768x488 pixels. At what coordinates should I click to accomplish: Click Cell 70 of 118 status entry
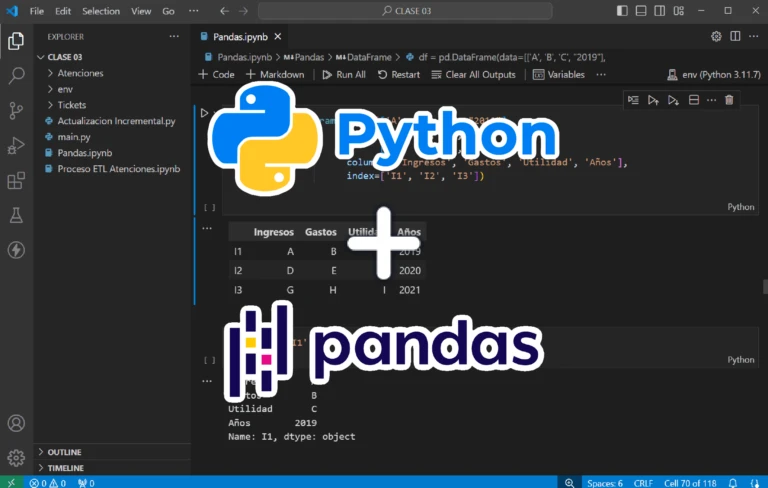point(690,483)
